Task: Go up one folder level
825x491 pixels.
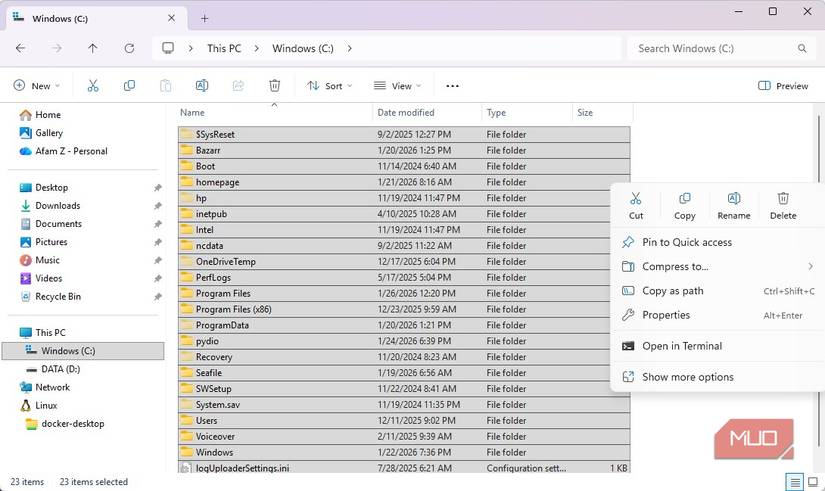Action: (x=93, y=48)
